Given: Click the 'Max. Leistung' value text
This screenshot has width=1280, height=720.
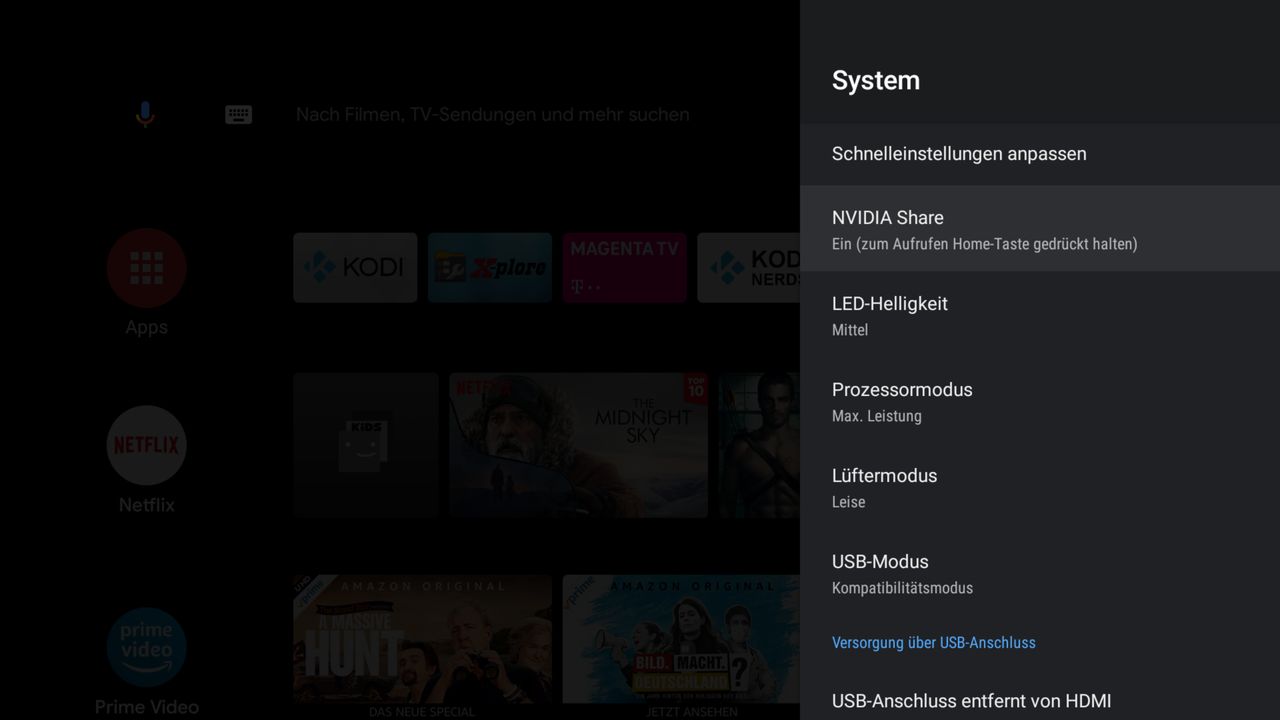Looking at the screenshot, I should click(877, 416).
